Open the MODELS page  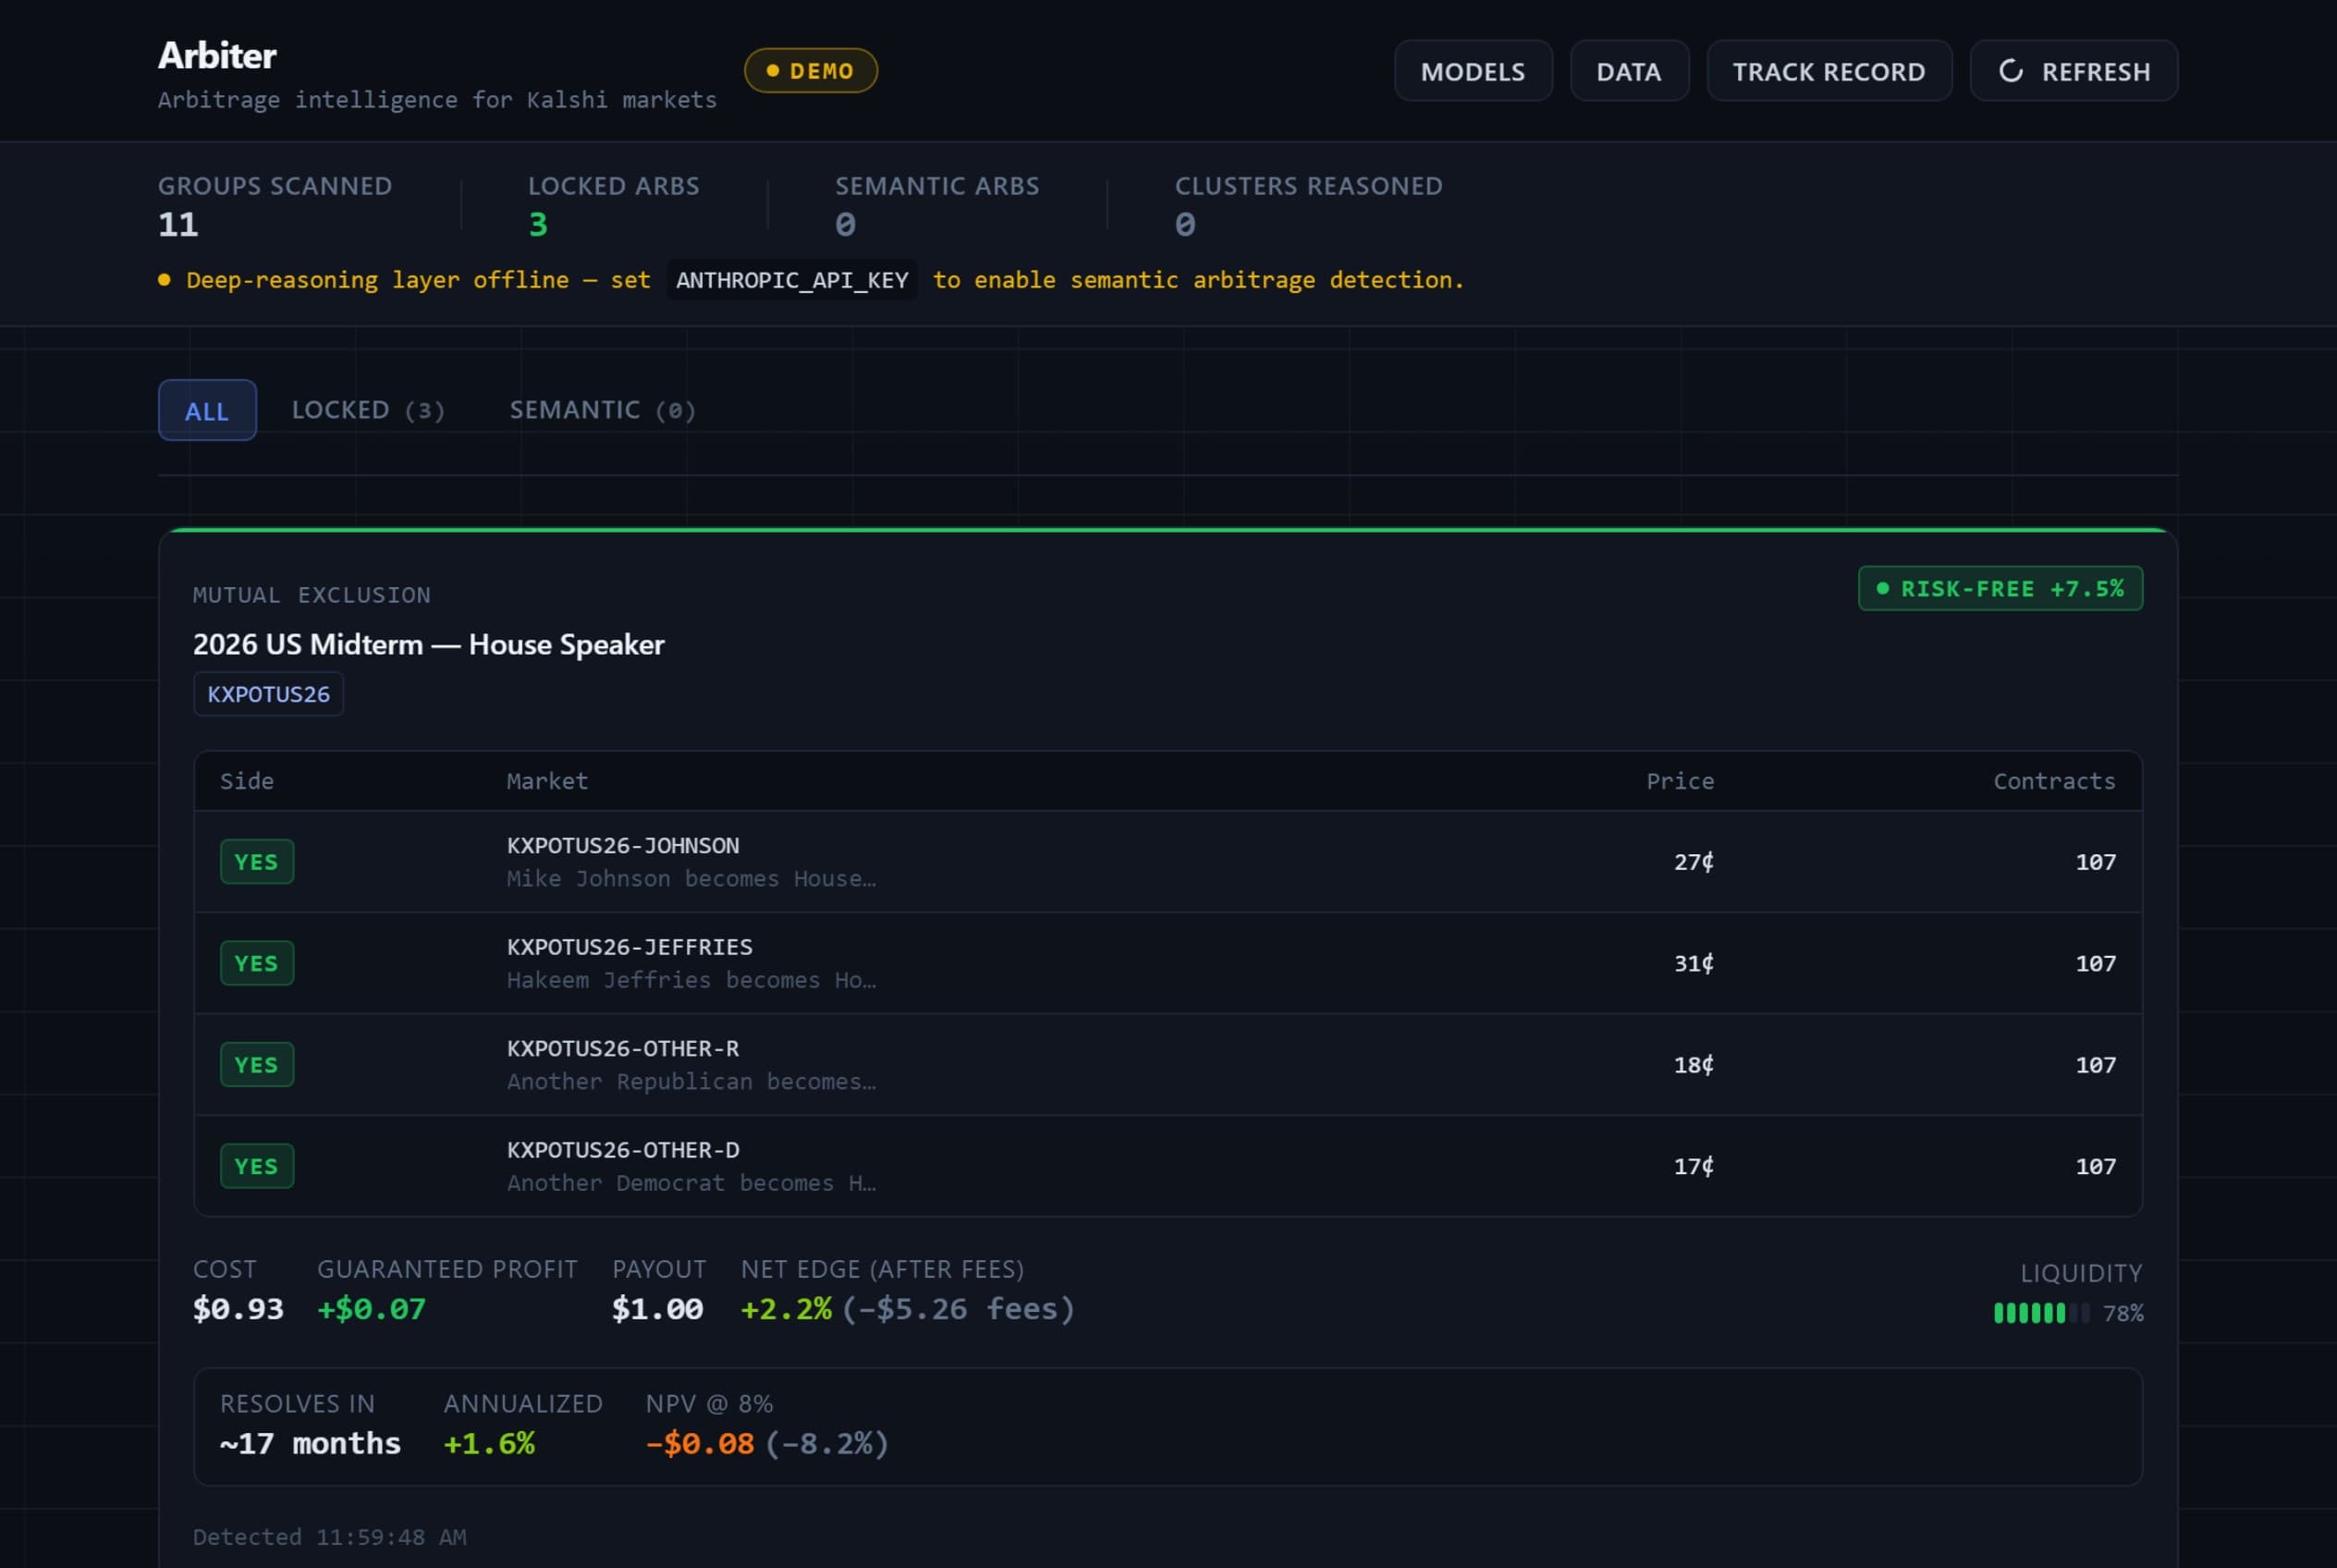(x=1473, y=71)
